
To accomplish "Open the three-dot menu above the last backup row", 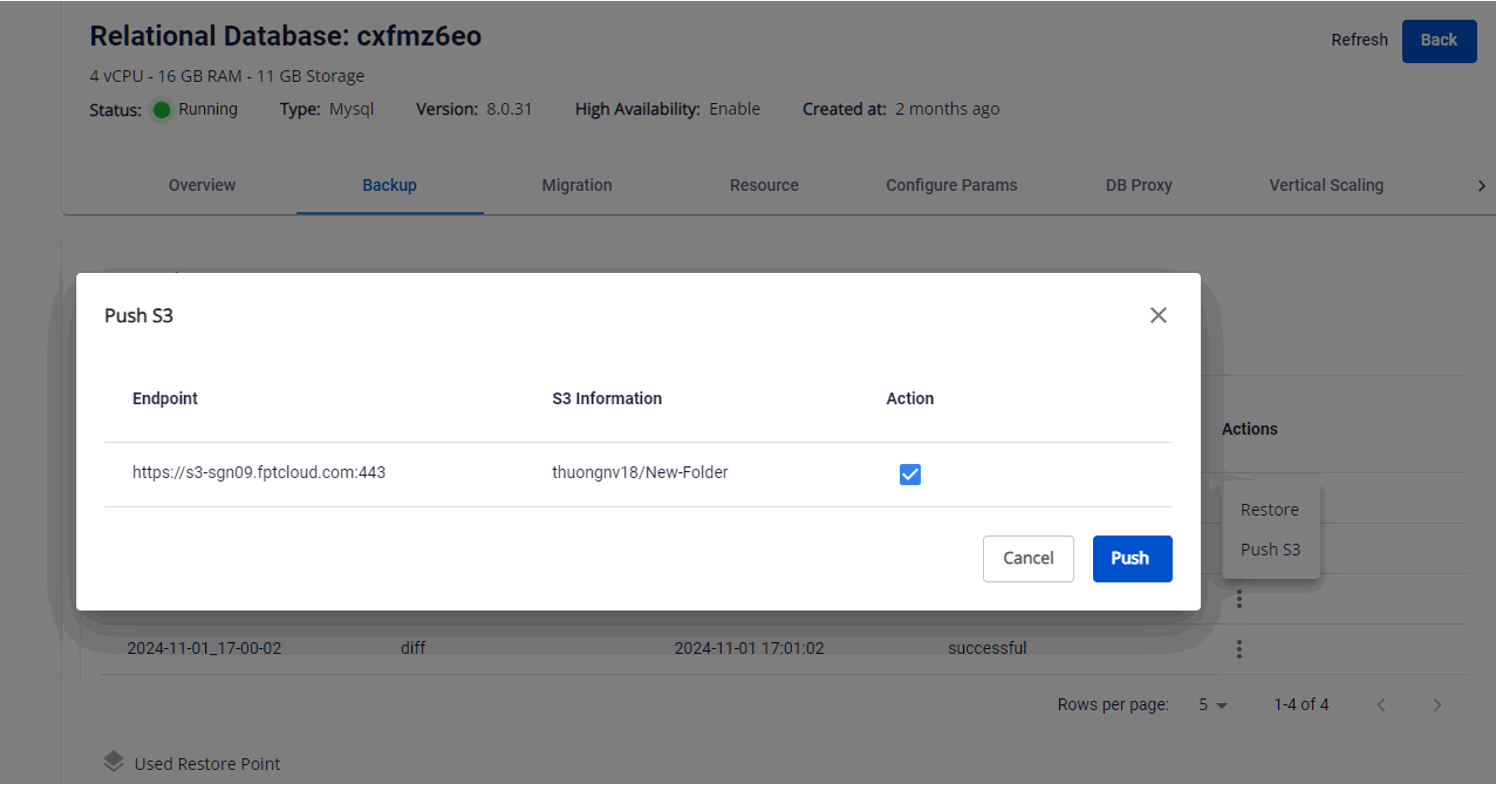I will (1239, 599).
